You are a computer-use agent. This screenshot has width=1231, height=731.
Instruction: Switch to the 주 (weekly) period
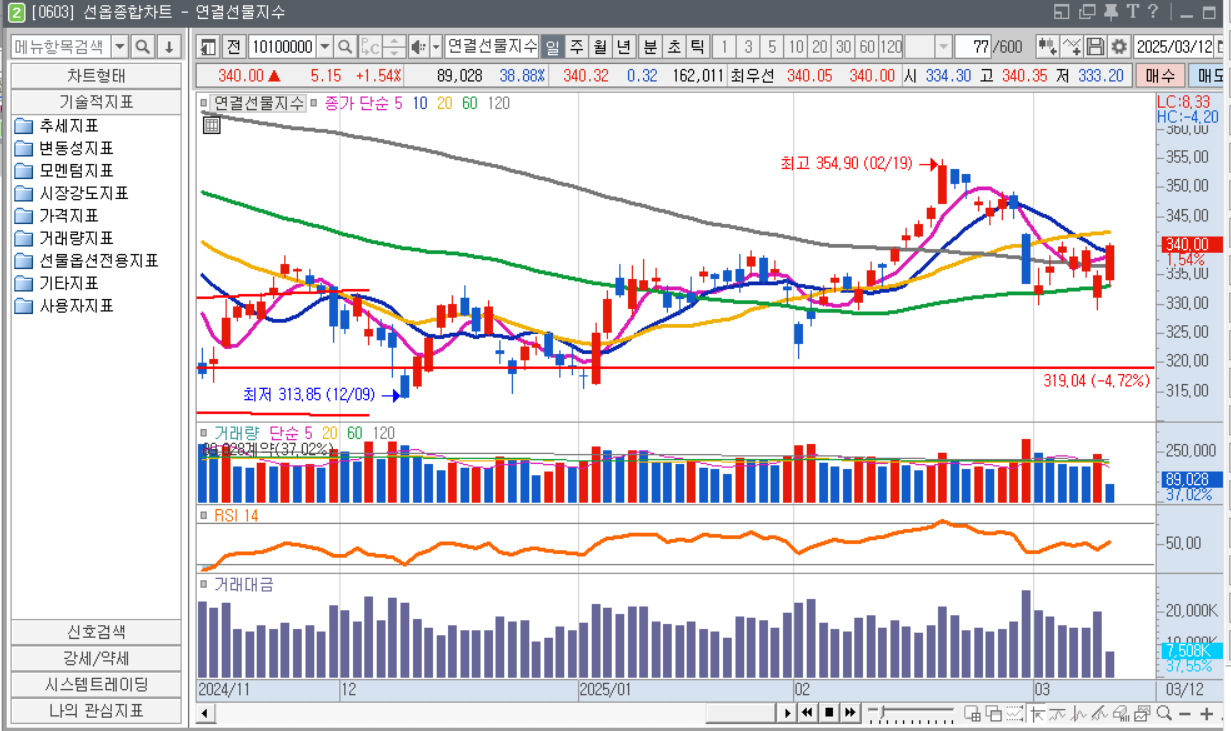pyautogui.click(x=577, y=47)
